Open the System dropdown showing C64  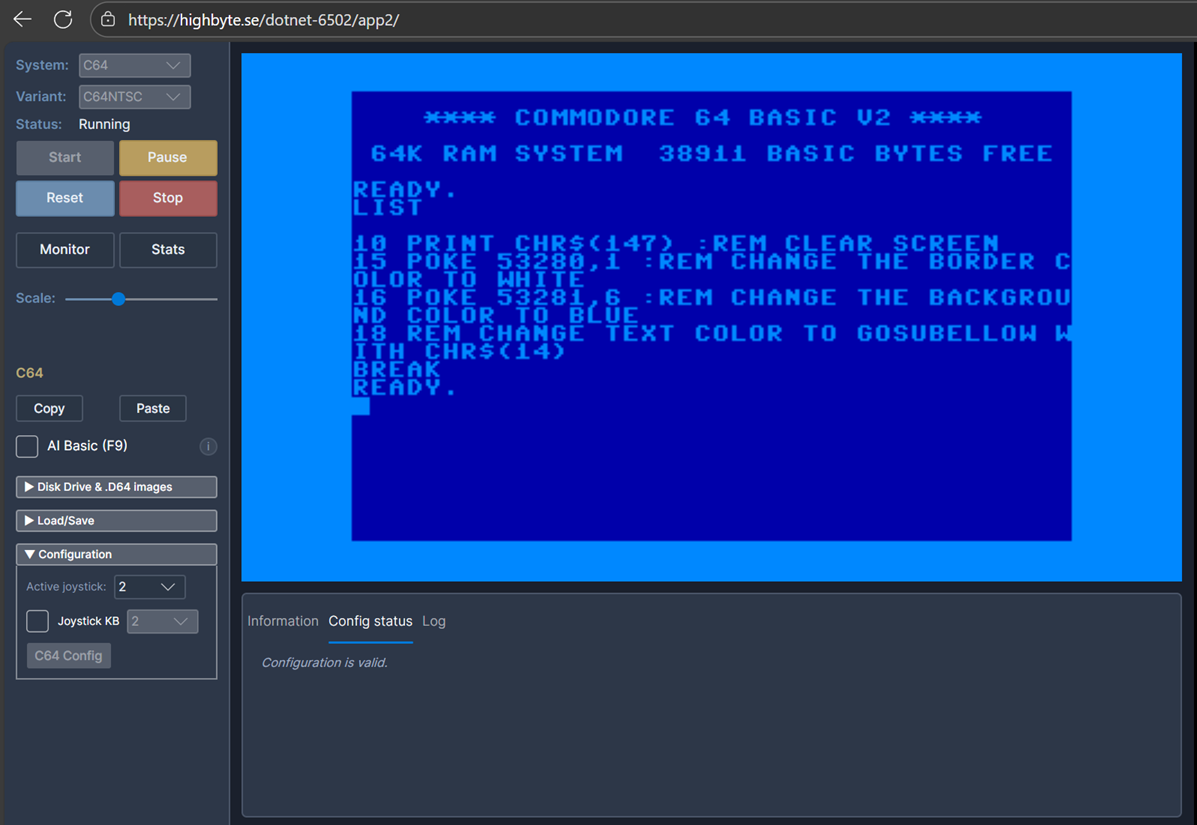coord(134,66)
